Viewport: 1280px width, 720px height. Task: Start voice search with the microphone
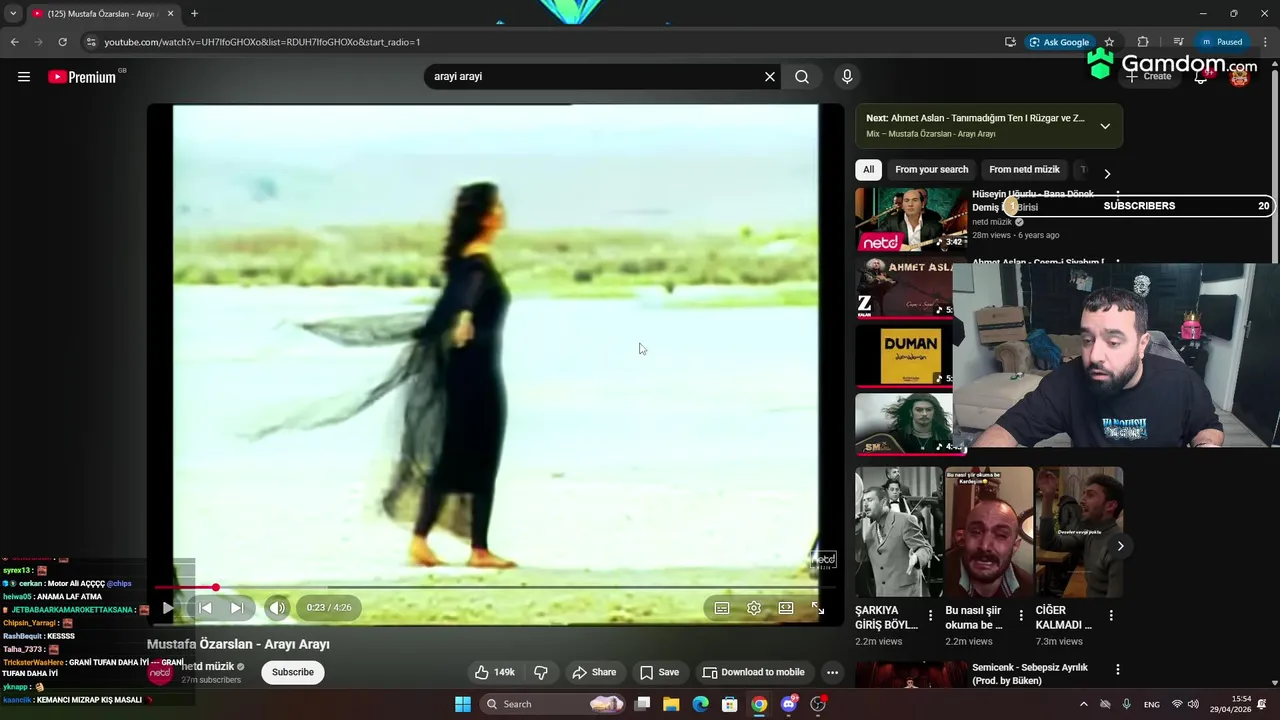(847, 77)
